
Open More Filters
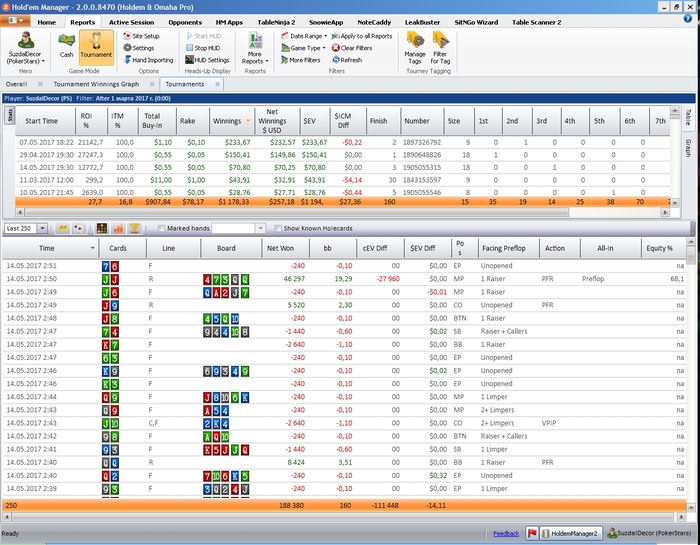tap(300, 60)
